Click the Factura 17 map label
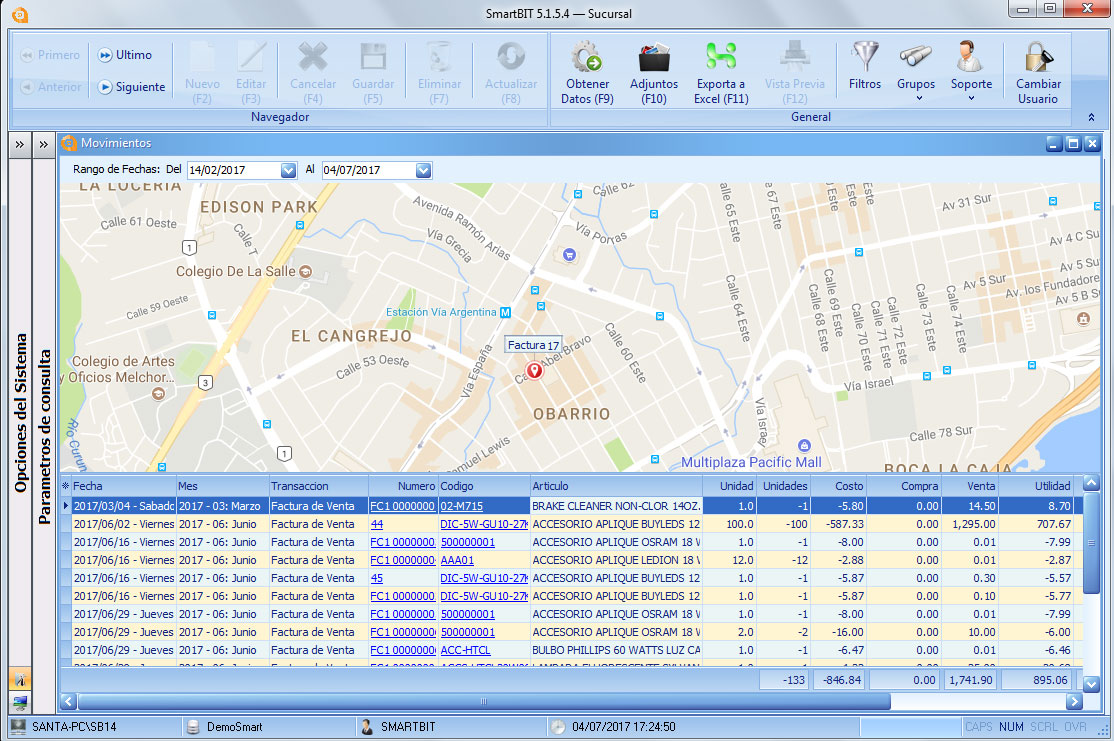Screen dimensions: 1114x741 pyautogui.click(x=533, y=345)
